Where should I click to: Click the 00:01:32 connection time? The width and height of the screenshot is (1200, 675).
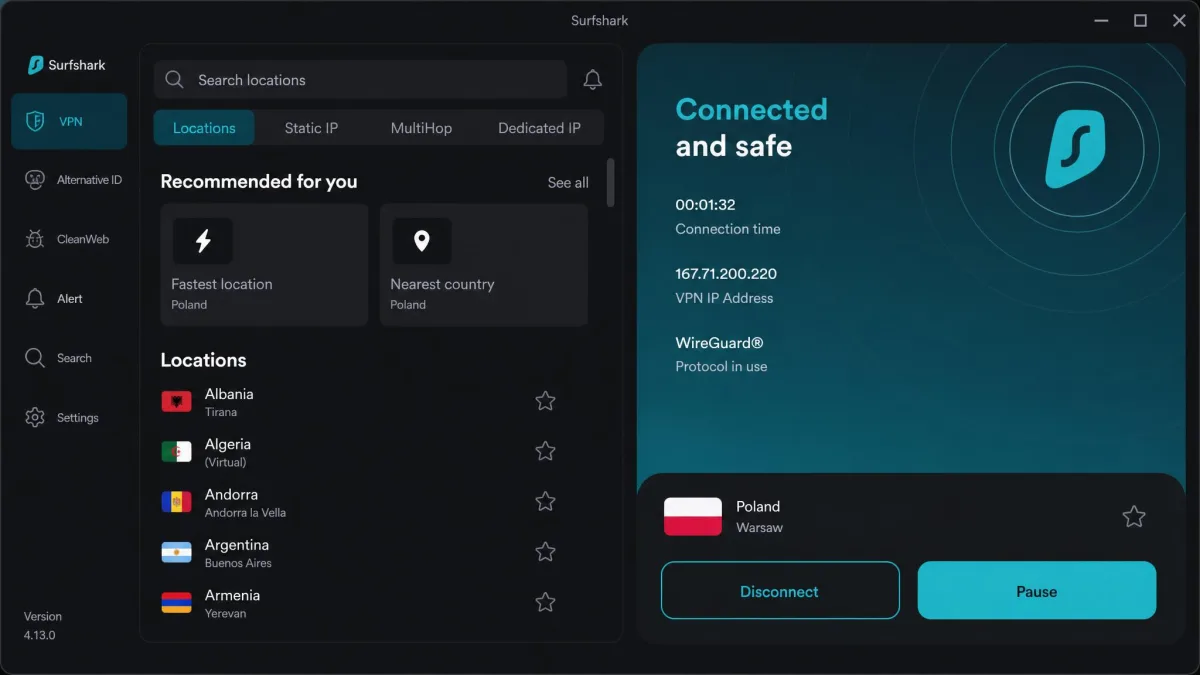click(x=705, y=205)
